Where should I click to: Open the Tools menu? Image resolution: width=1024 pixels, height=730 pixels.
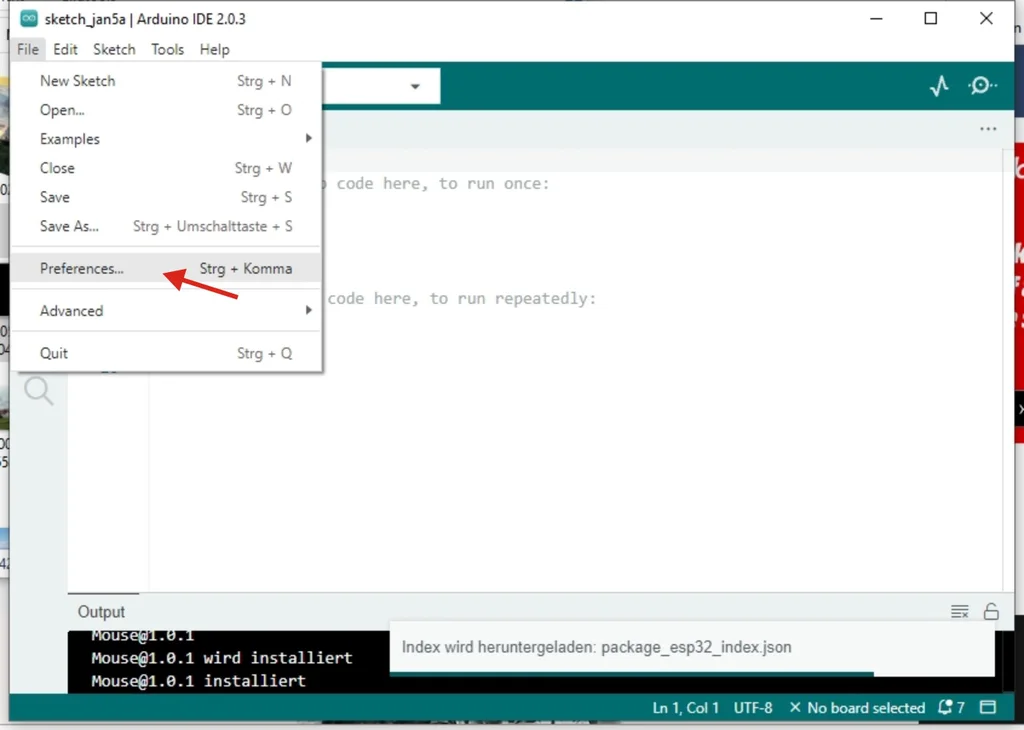167,49
